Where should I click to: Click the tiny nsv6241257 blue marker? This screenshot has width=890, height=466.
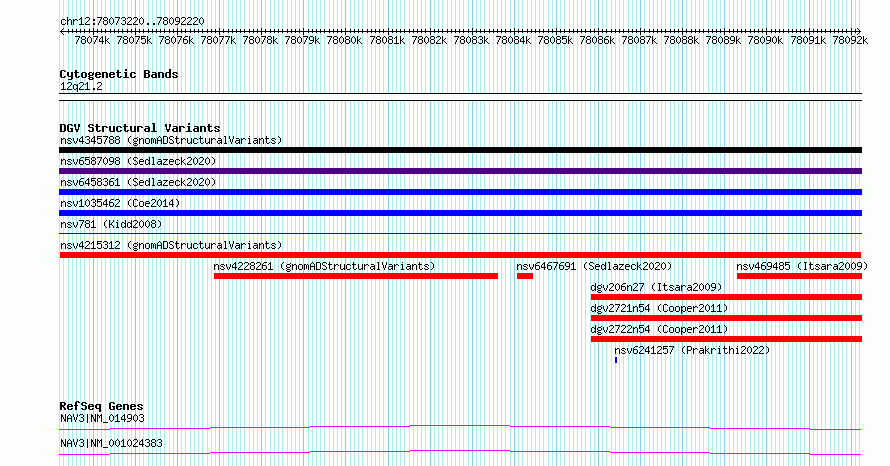click(x=616, y=360)
